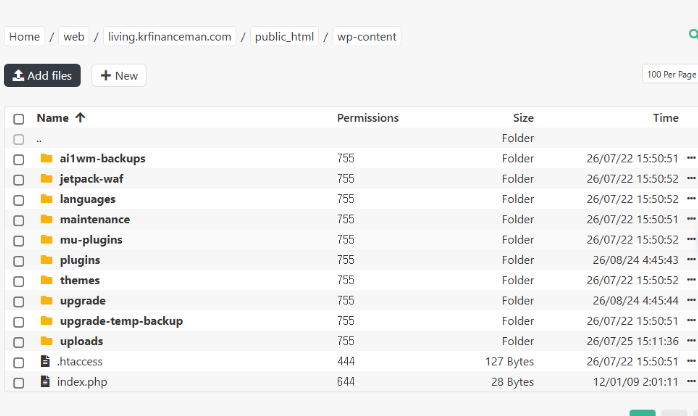Open the three-dot menu for plugins folder
The image size is (698, 416).
[x=691, y=259]
